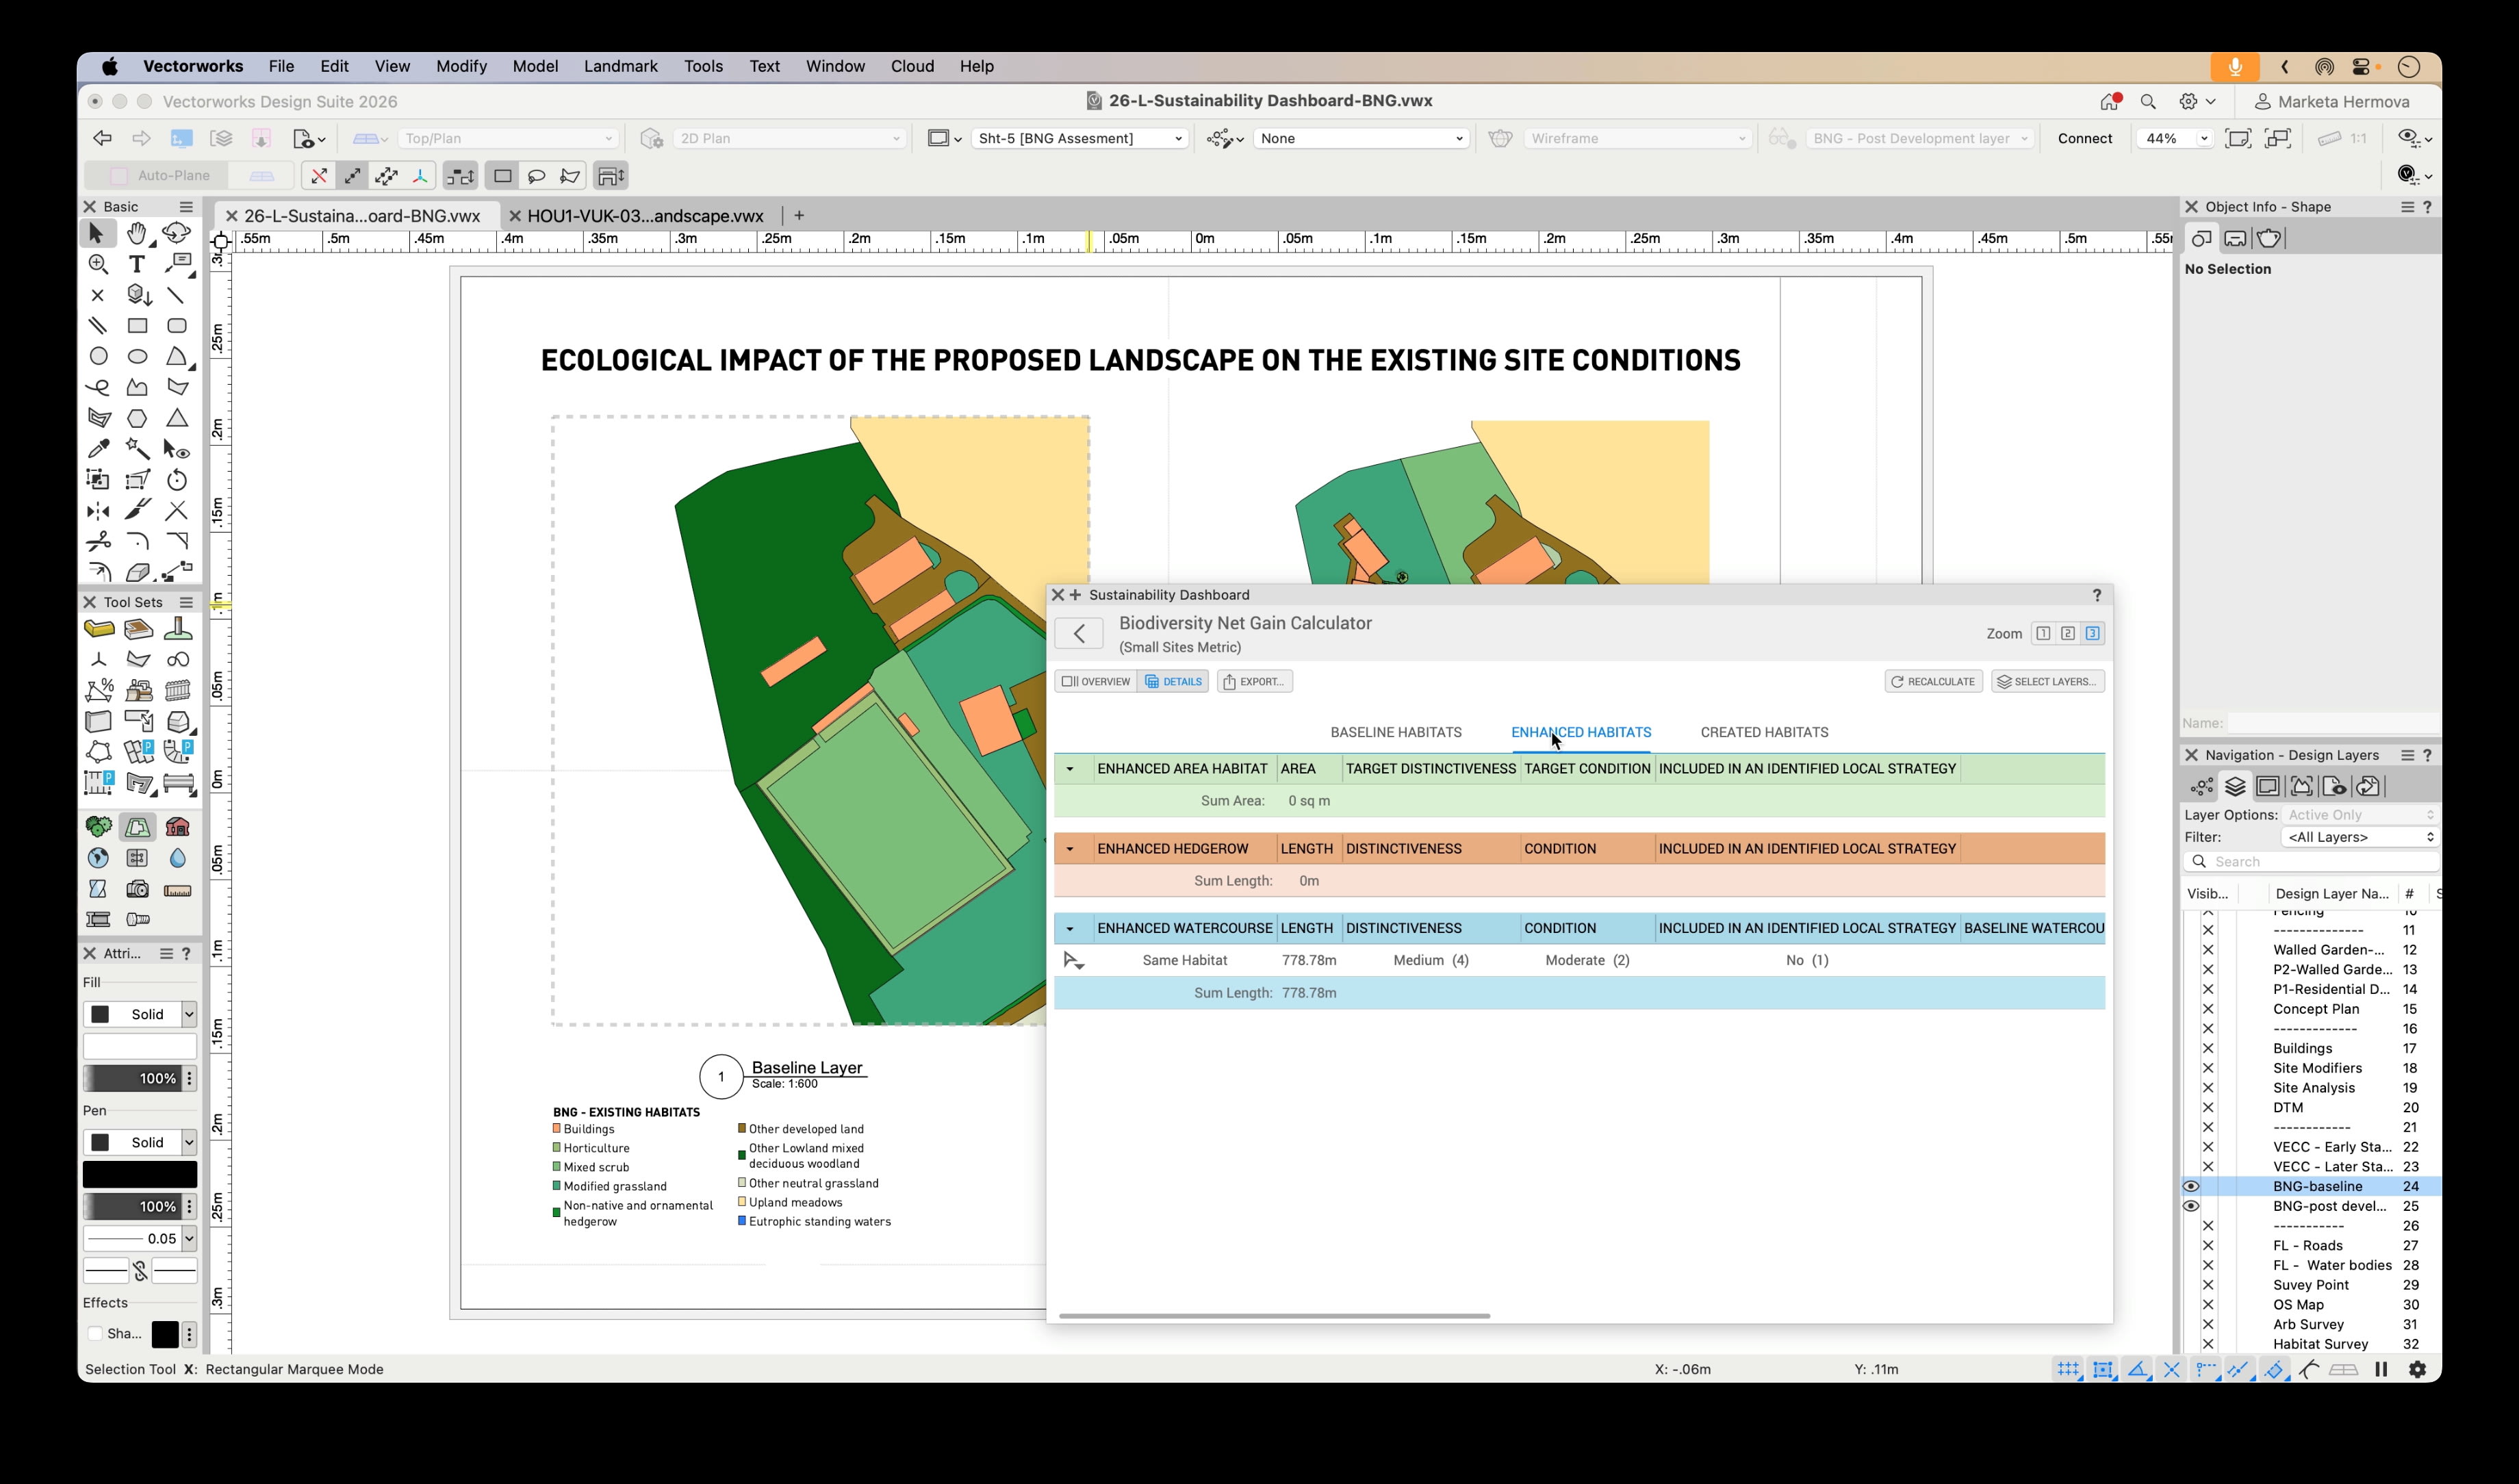
Task: Open the Sht-5 BNG Assessment layer dropdown
Action: (1080, 138)
